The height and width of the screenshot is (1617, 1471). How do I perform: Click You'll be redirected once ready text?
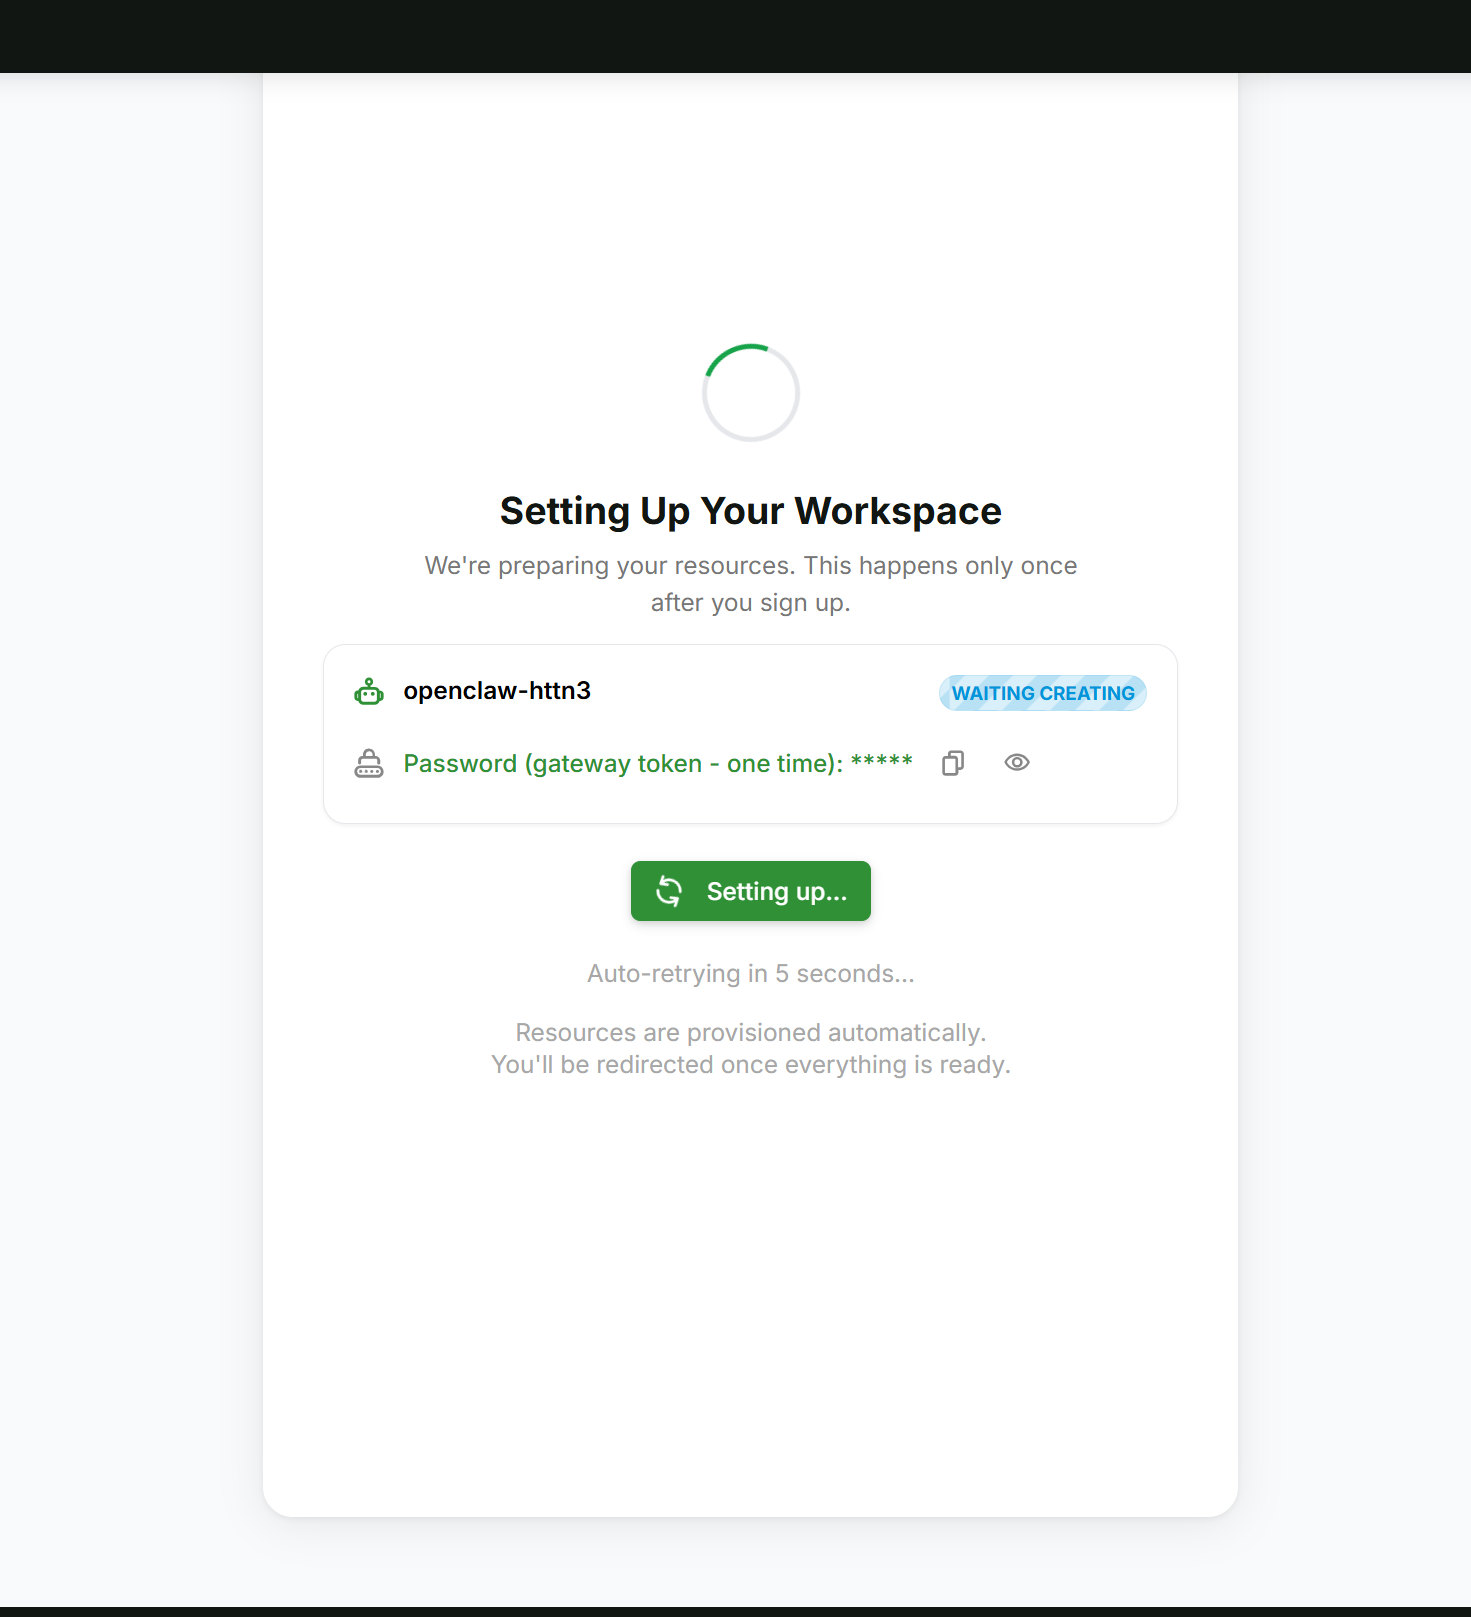pos(751,1065)
